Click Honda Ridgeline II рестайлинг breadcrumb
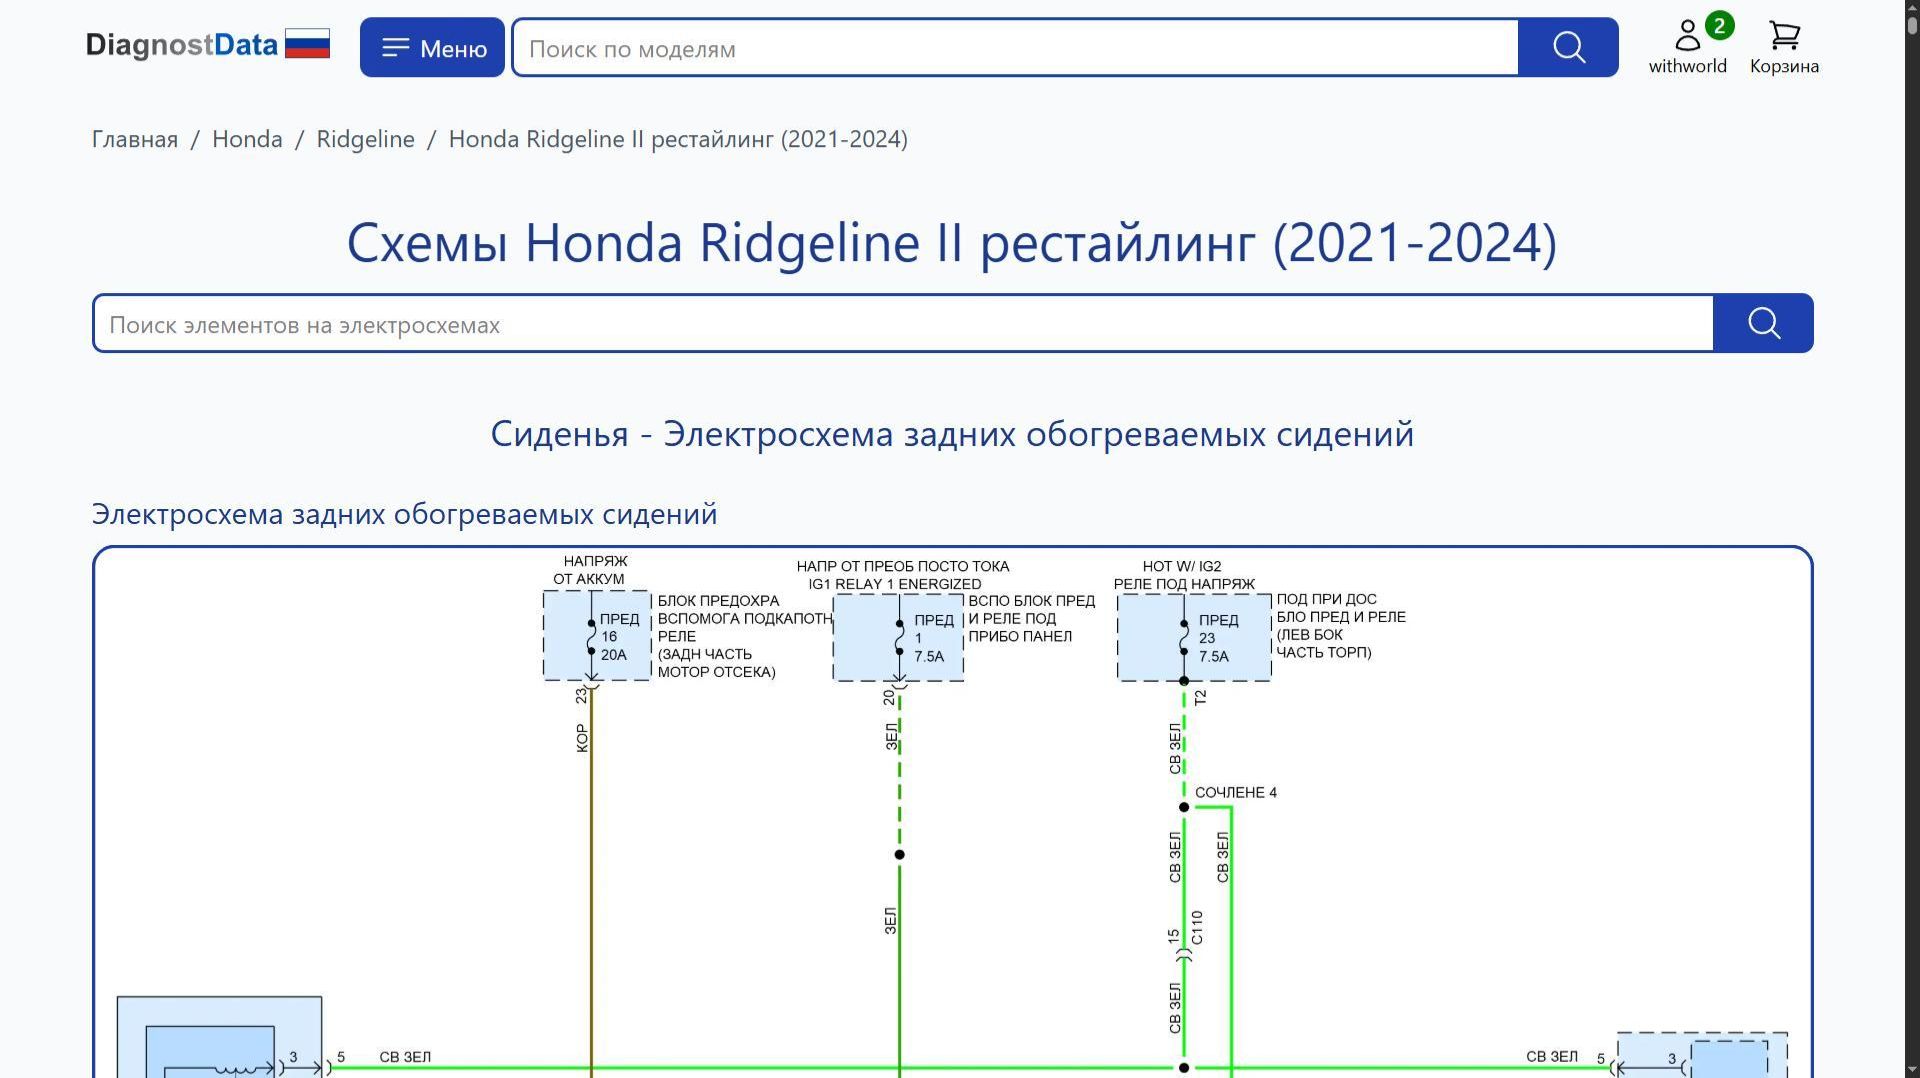 (678, 139)
